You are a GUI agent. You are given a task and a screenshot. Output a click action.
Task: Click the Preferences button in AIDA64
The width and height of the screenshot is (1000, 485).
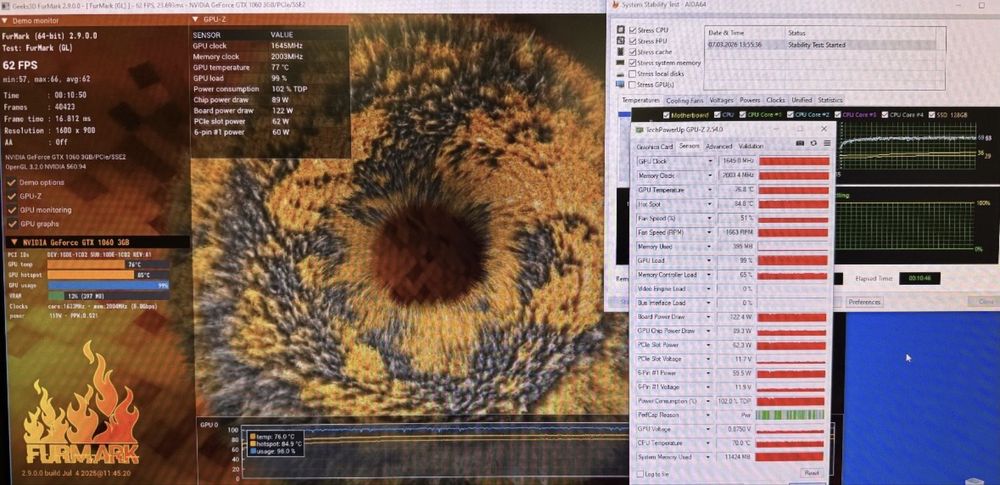click(x=864, y=302)
